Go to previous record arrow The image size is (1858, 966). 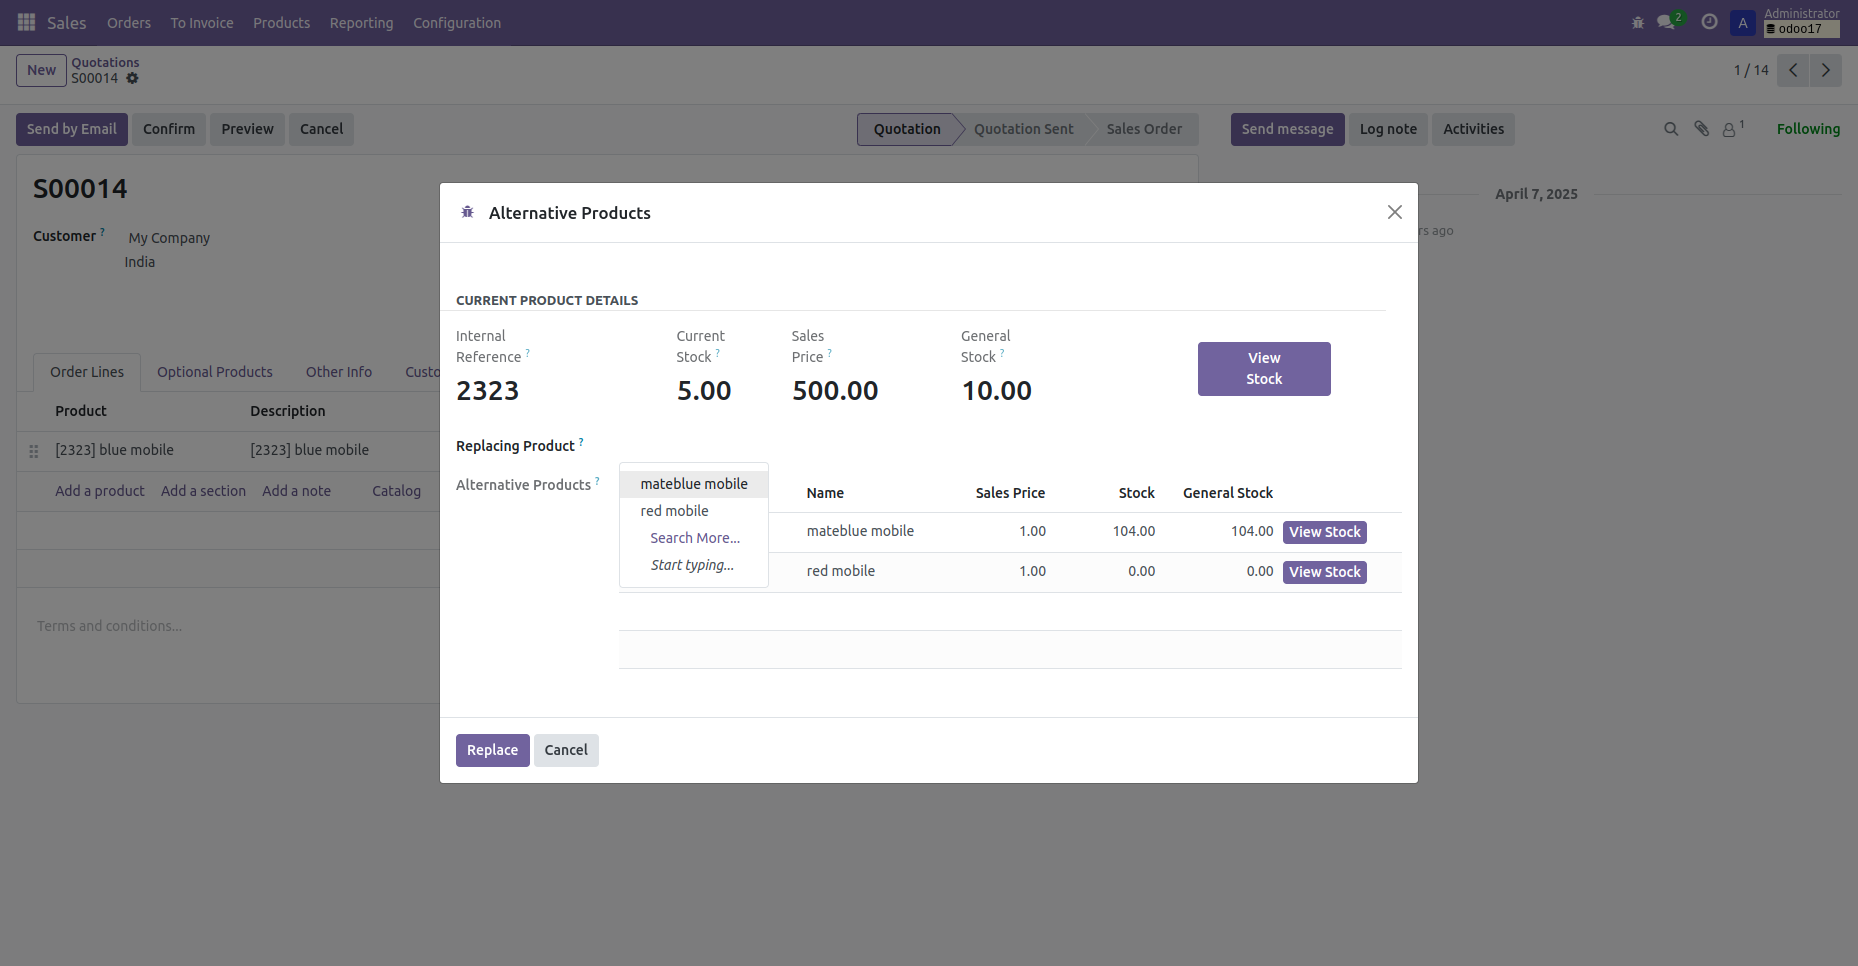1793,70
